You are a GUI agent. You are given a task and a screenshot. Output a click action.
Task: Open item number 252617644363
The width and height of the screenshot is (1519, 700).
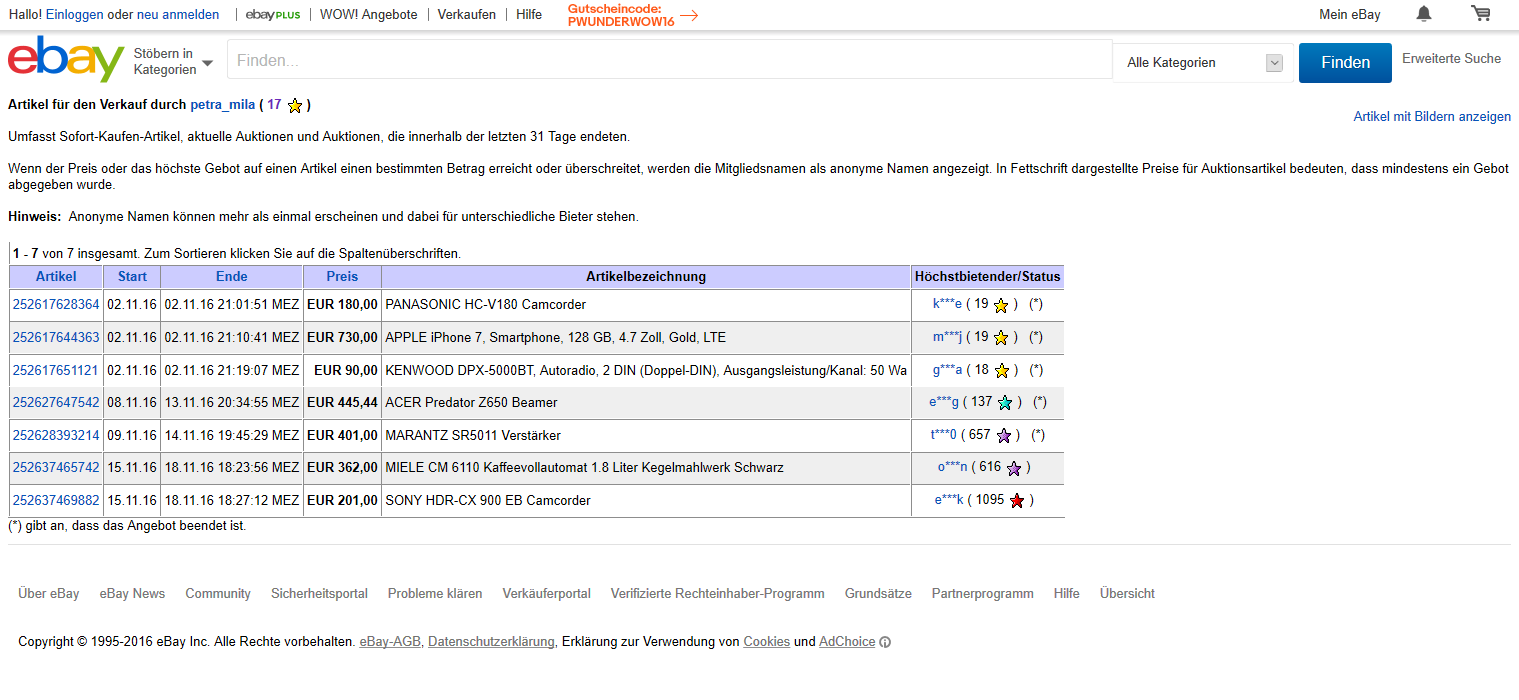pos(56,337)
